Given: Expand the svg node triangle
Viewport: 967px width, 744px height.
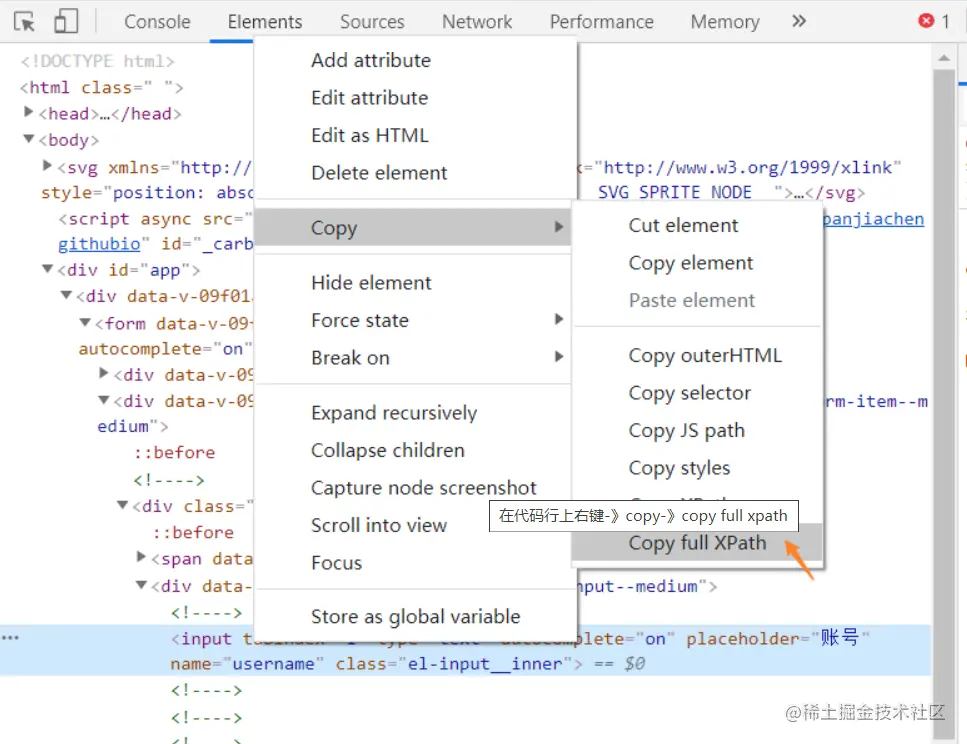Looking at the screenshot, I should (x=47, y=165).
